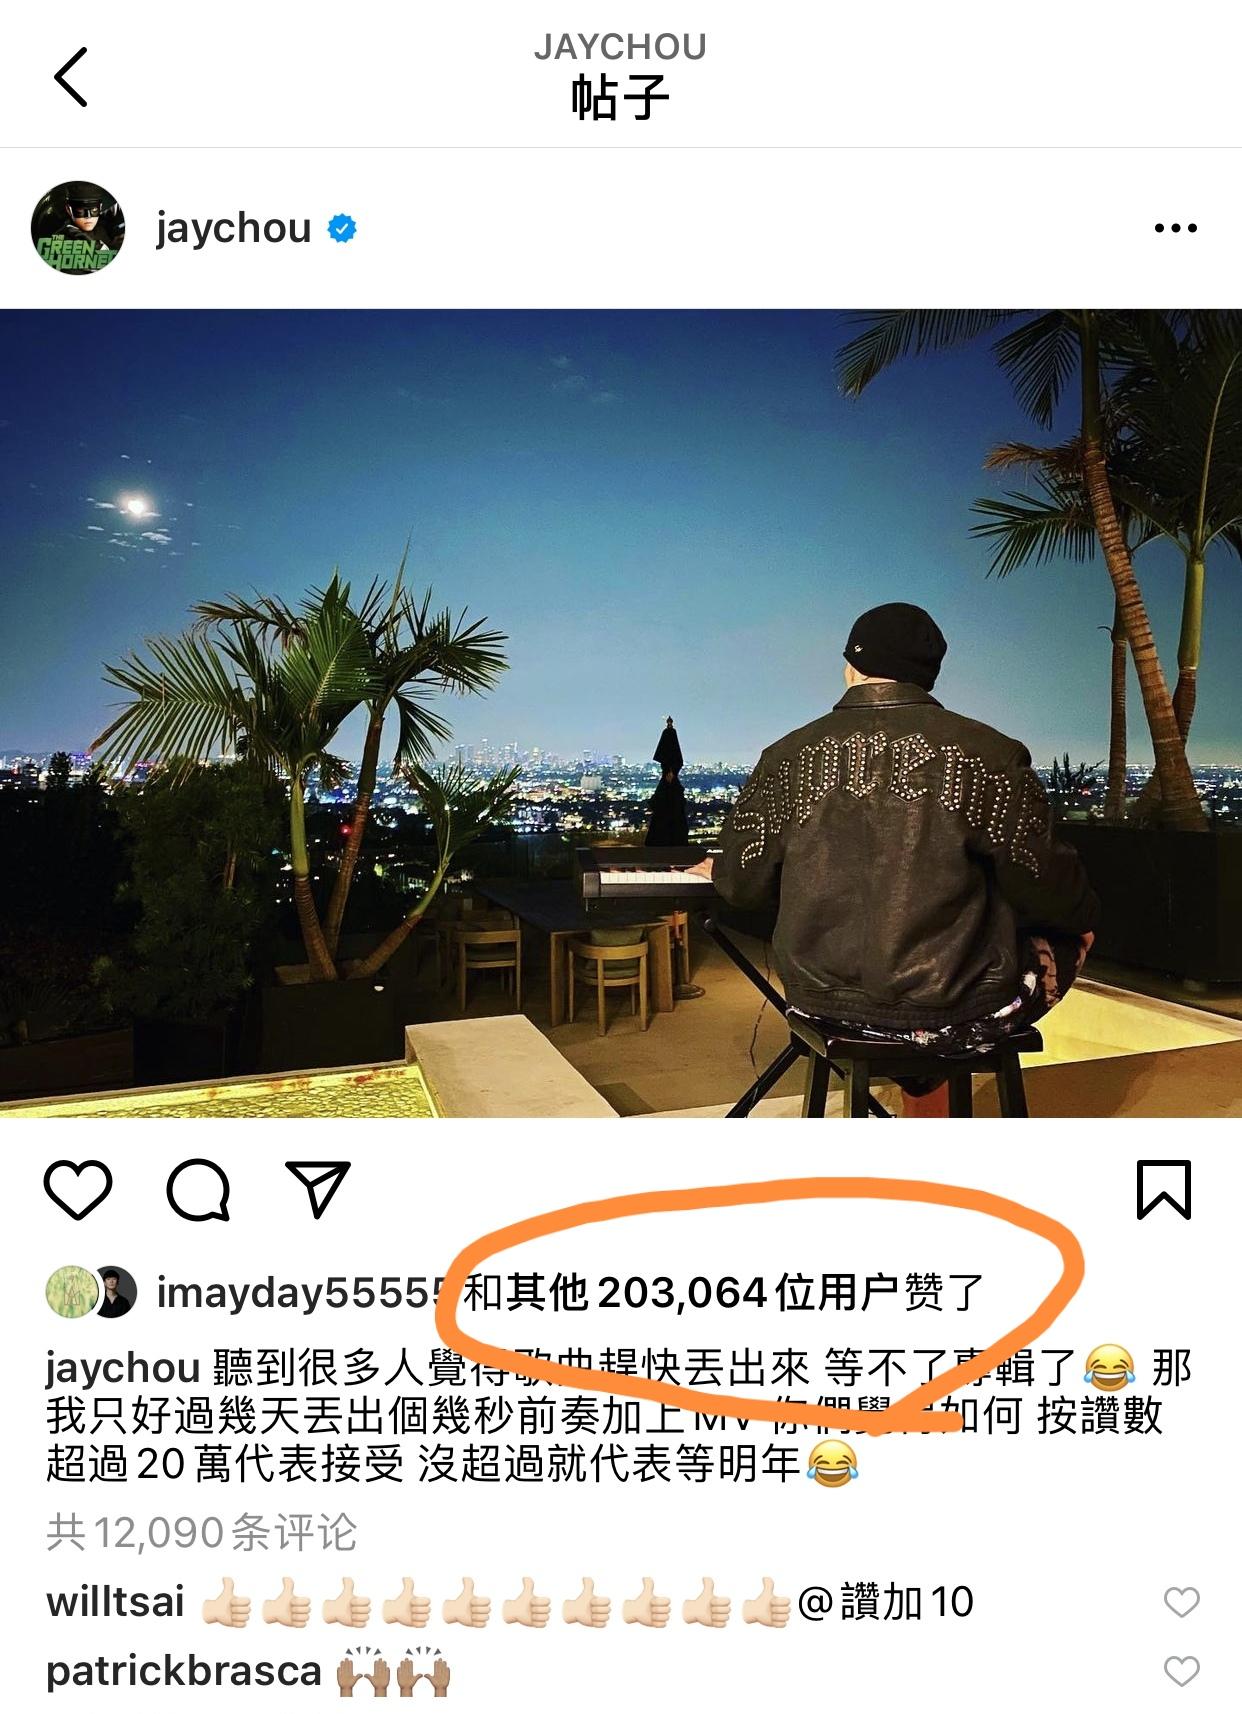Open patrickbrasca commenter profile
The height and width of the screenshot is (1714, 1242).
coord(183,1671)
